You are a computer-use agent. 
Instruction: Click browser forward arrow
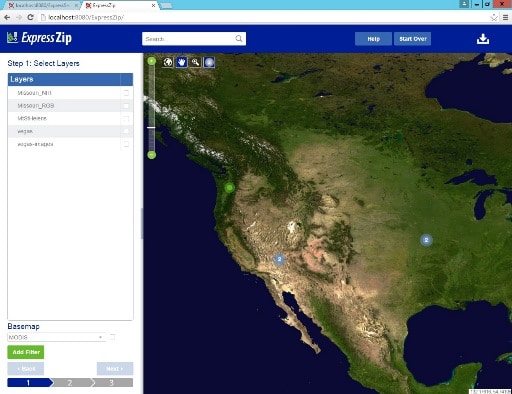pos(19,17)
